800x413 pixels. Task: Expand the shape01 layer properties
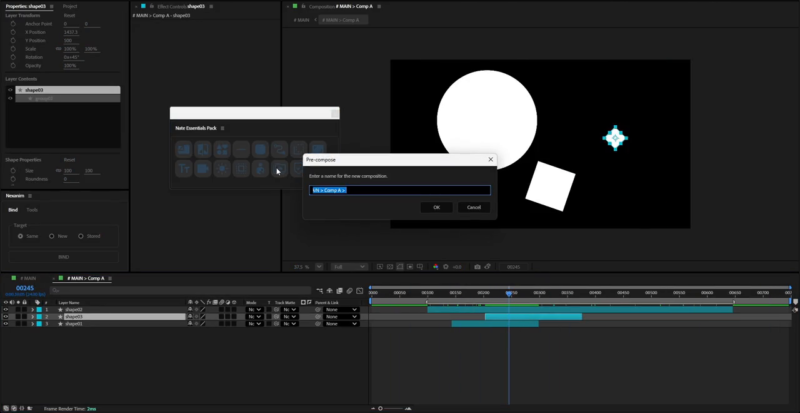click(33, 324)
